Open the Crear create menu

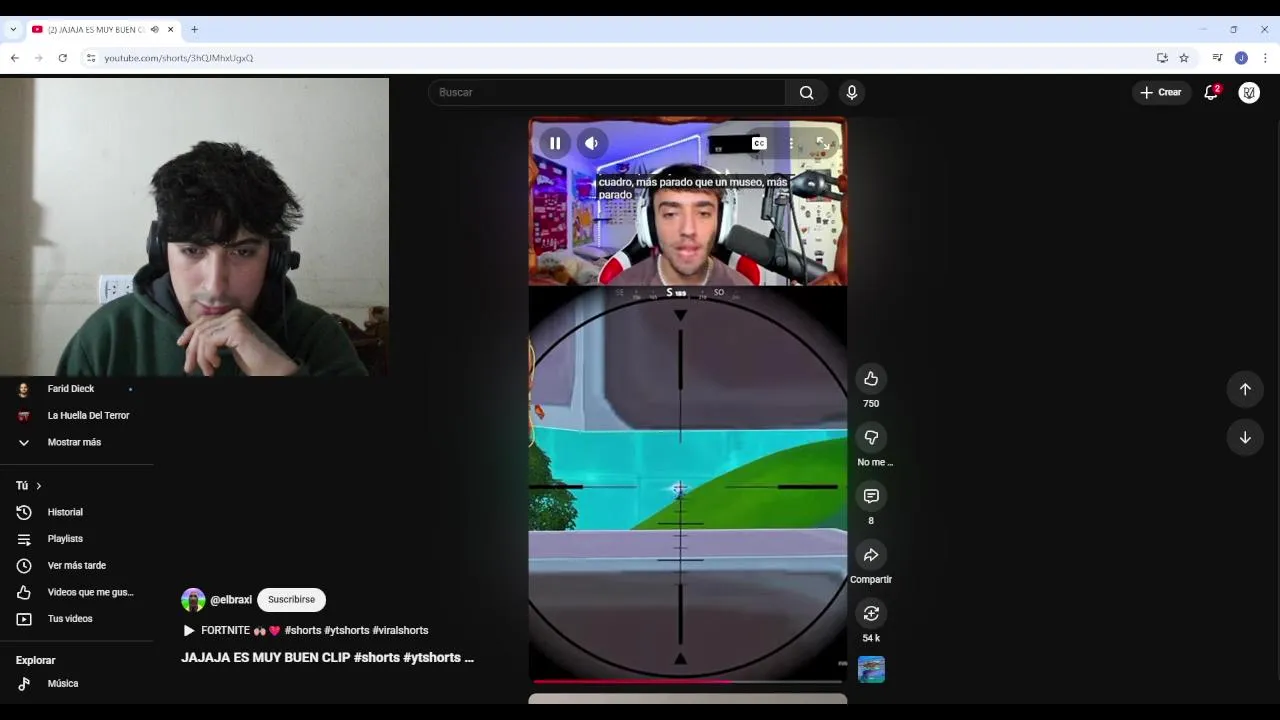coord(1162,92)
